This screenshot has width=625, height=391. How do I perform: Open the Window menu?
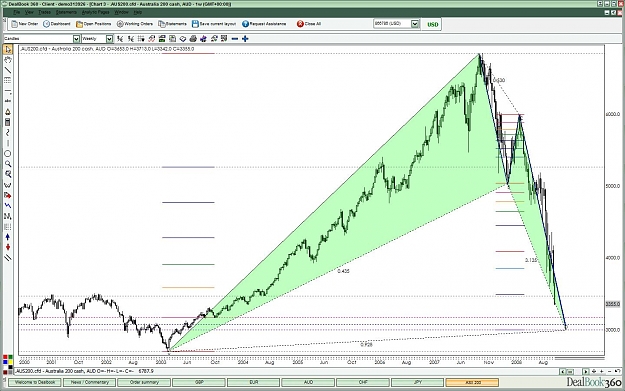click(122, 12)
